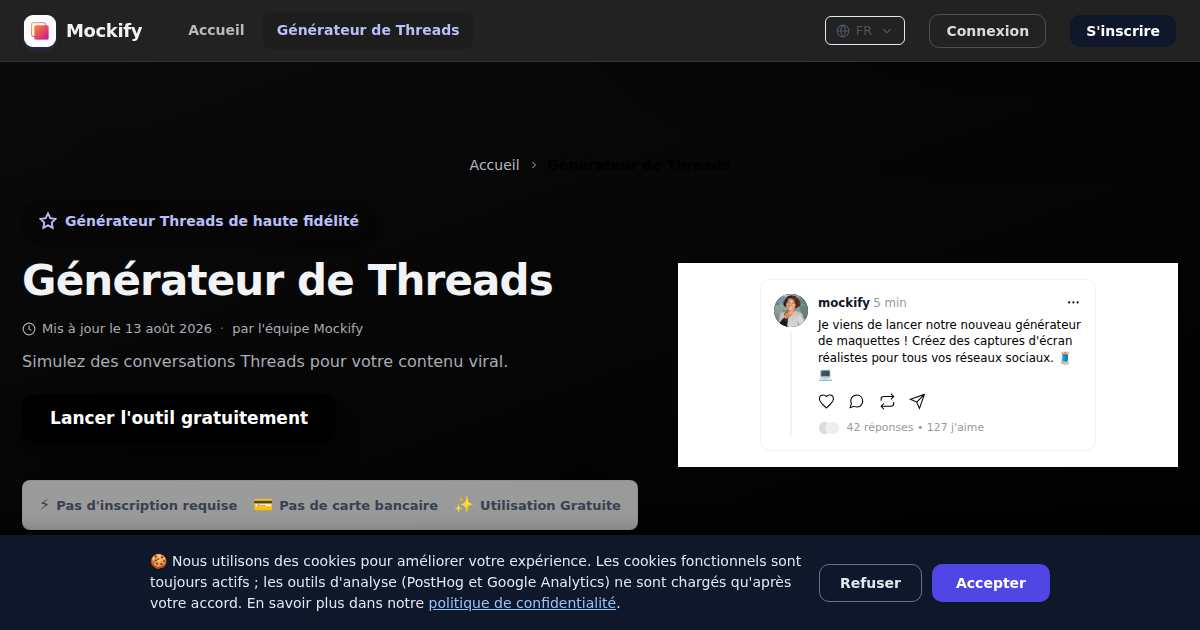The image size is (1200, 630).
Task: Click the lightning bolt icon
Action: [44, 505]
